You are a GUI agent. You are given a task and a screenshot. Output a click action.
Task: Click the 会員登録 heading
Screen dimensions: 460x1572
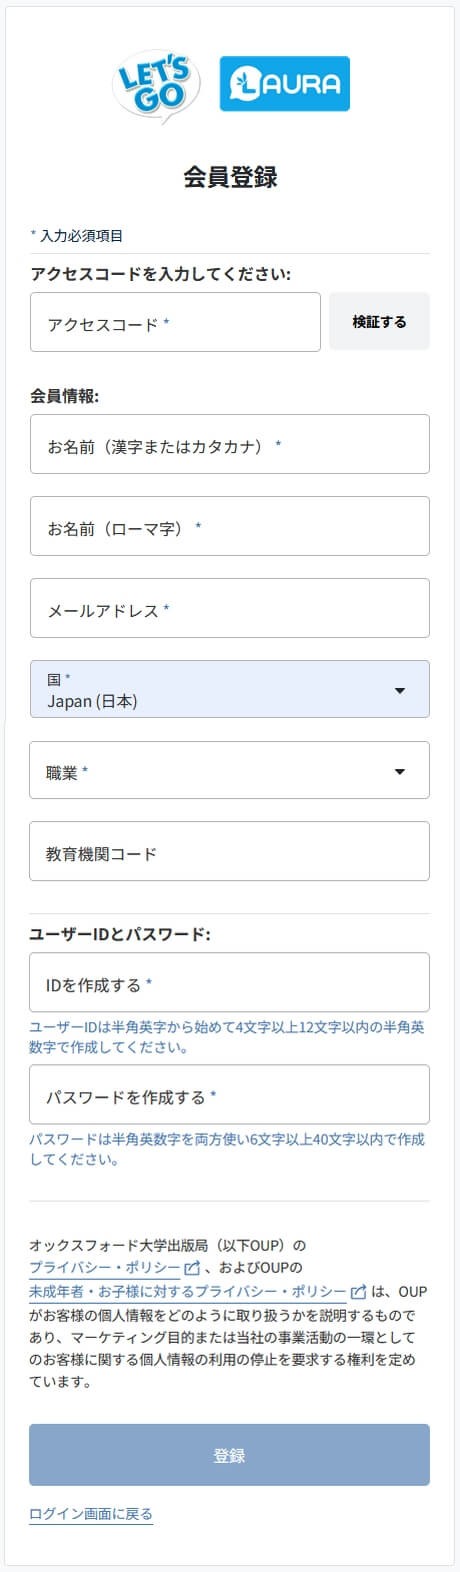pyautogui.click(x=230, y=177)
